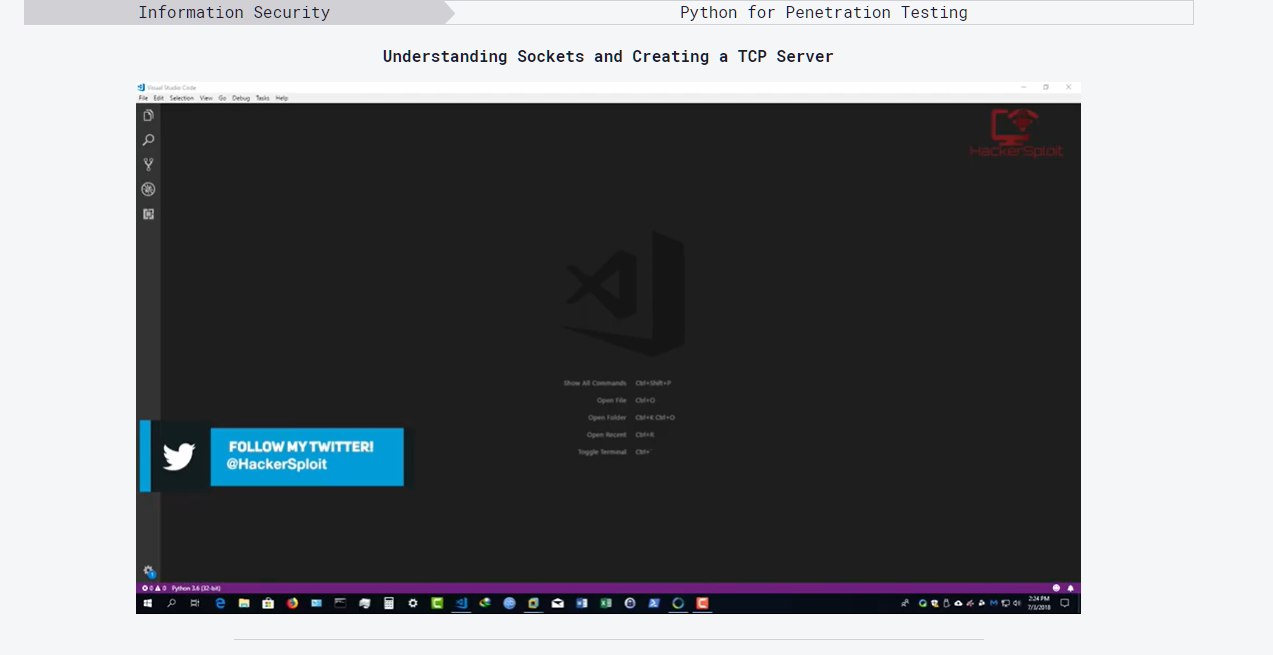The width and height of the screenshot is (1273, 655).
Task: Click the notification bell in status bar
Action: pyautogui.click(x=1070, y=588)
